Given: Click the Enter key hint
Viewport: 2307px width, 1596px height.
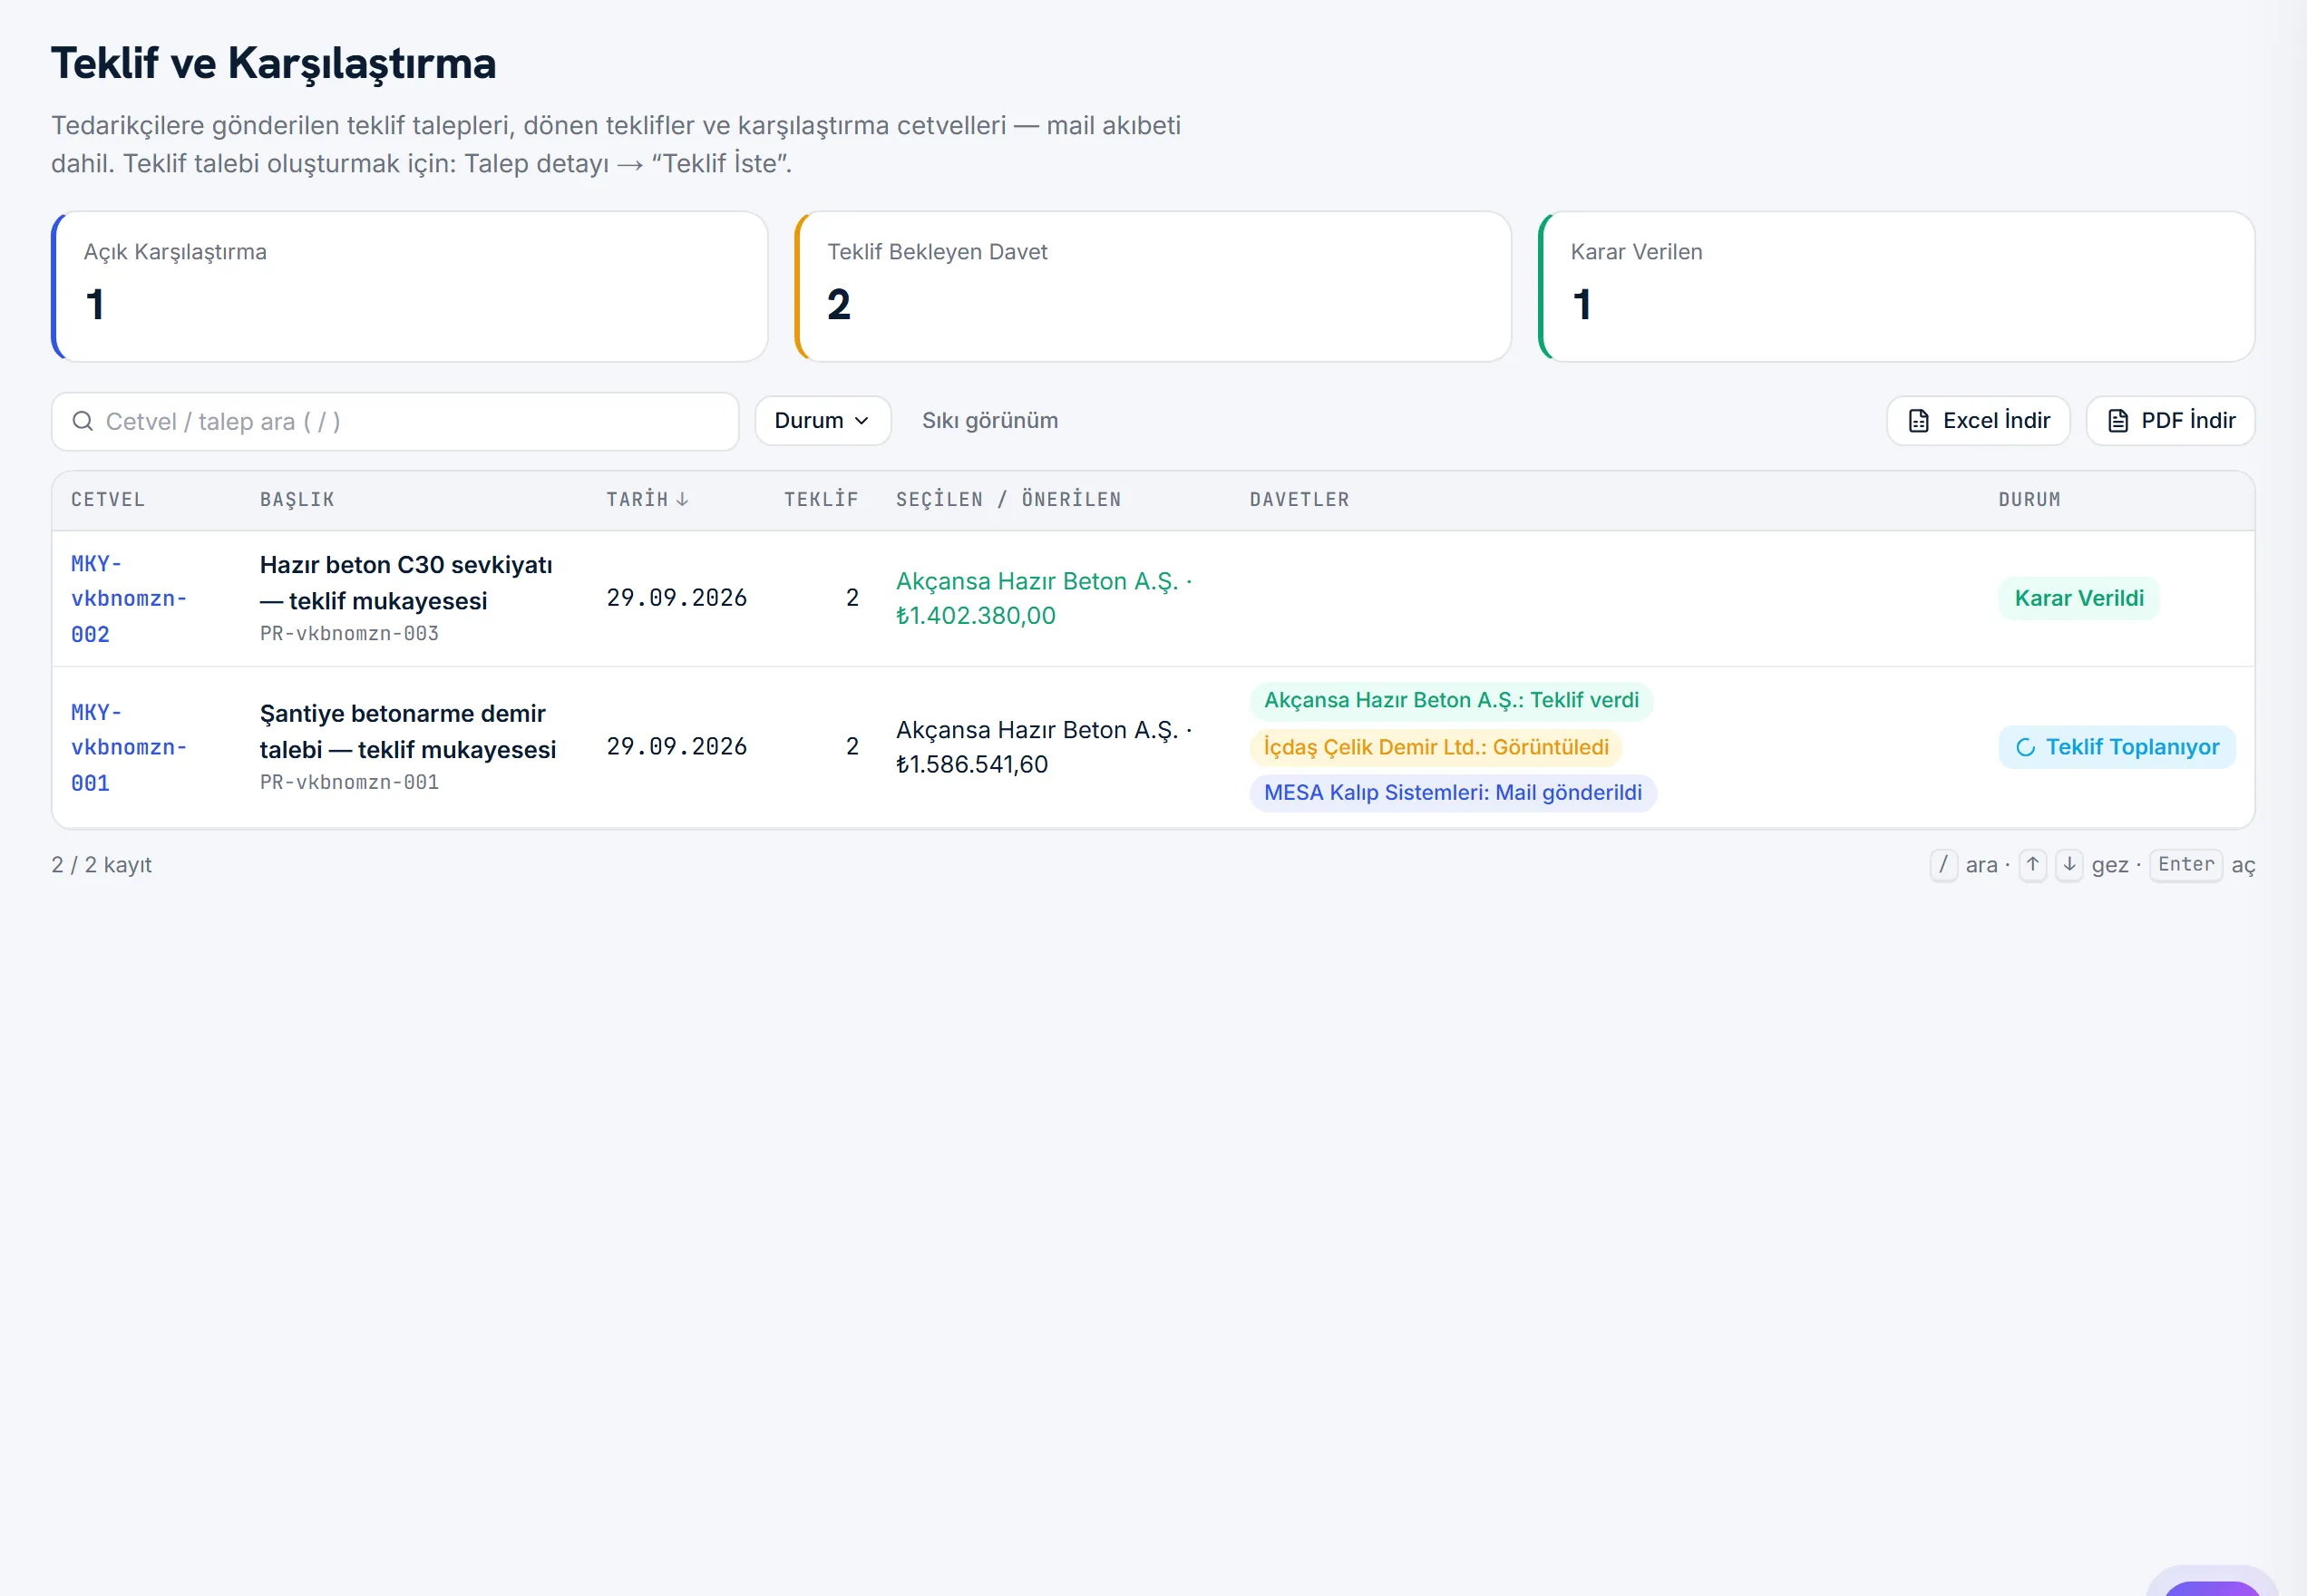Looking at the screenshot, I should click(2185, 864).
